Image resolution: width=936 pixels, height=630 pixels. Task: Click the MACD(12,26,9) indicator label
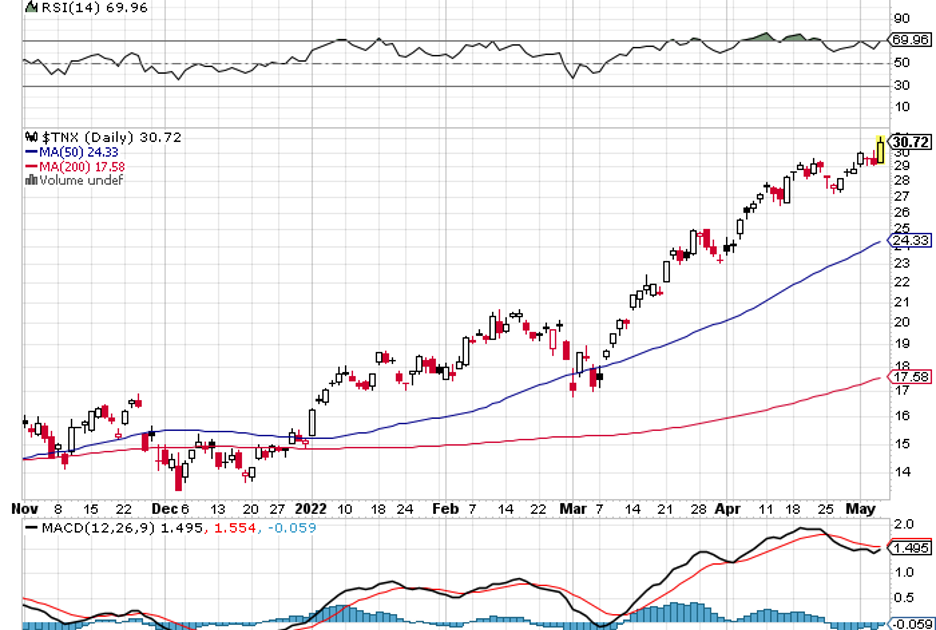click(92, 526)
